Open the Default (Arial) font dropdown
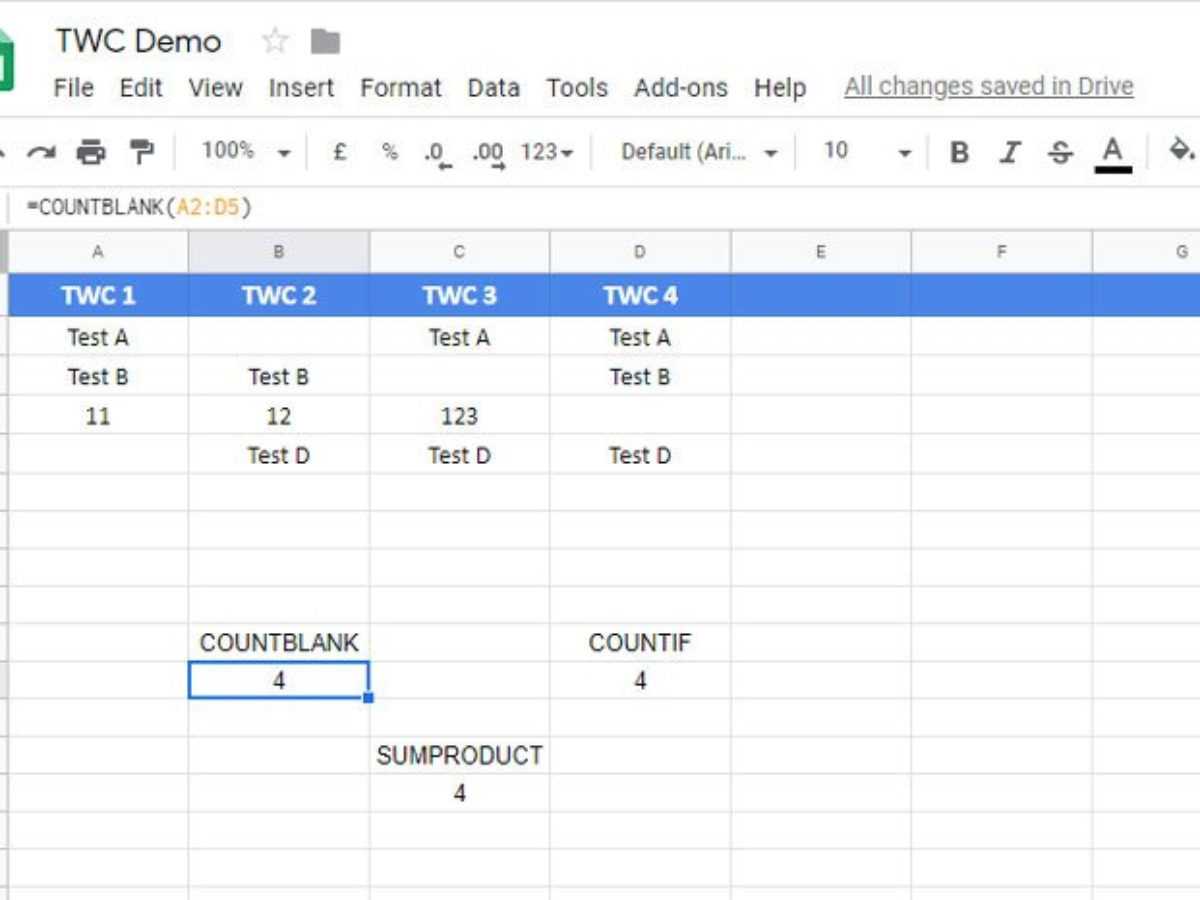1200x900 pixels. pyautogui.click(x=699, y=152)
